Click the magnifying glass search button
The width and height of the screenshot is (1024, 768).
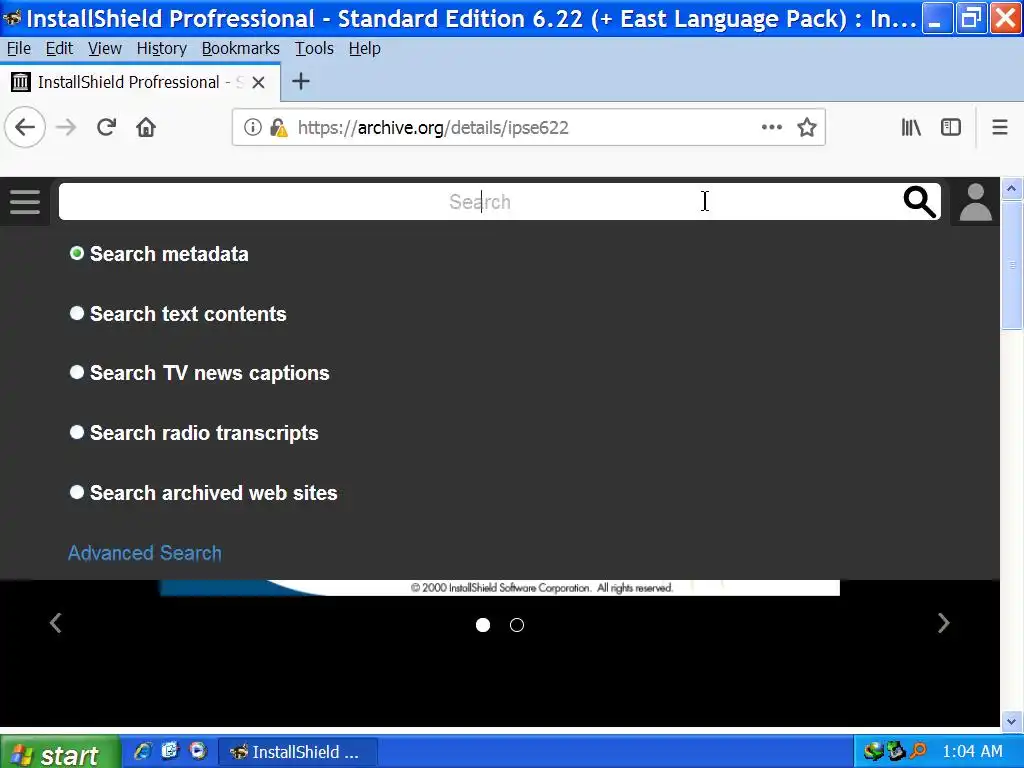(920, 201)
